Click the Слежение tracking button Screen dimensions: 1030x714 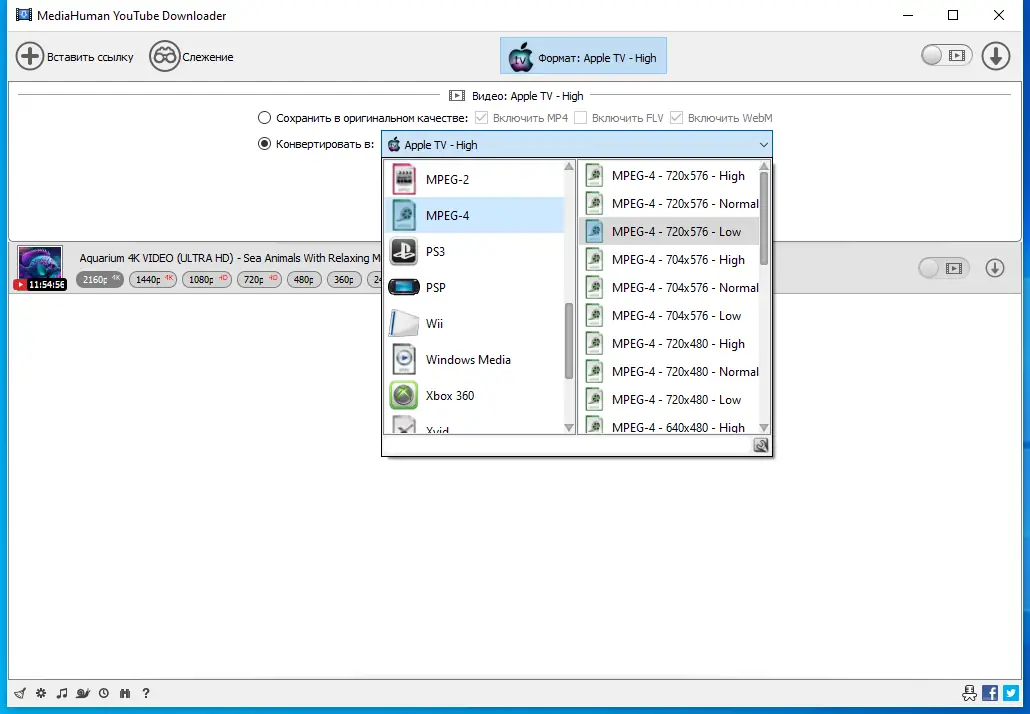point(192,56)
